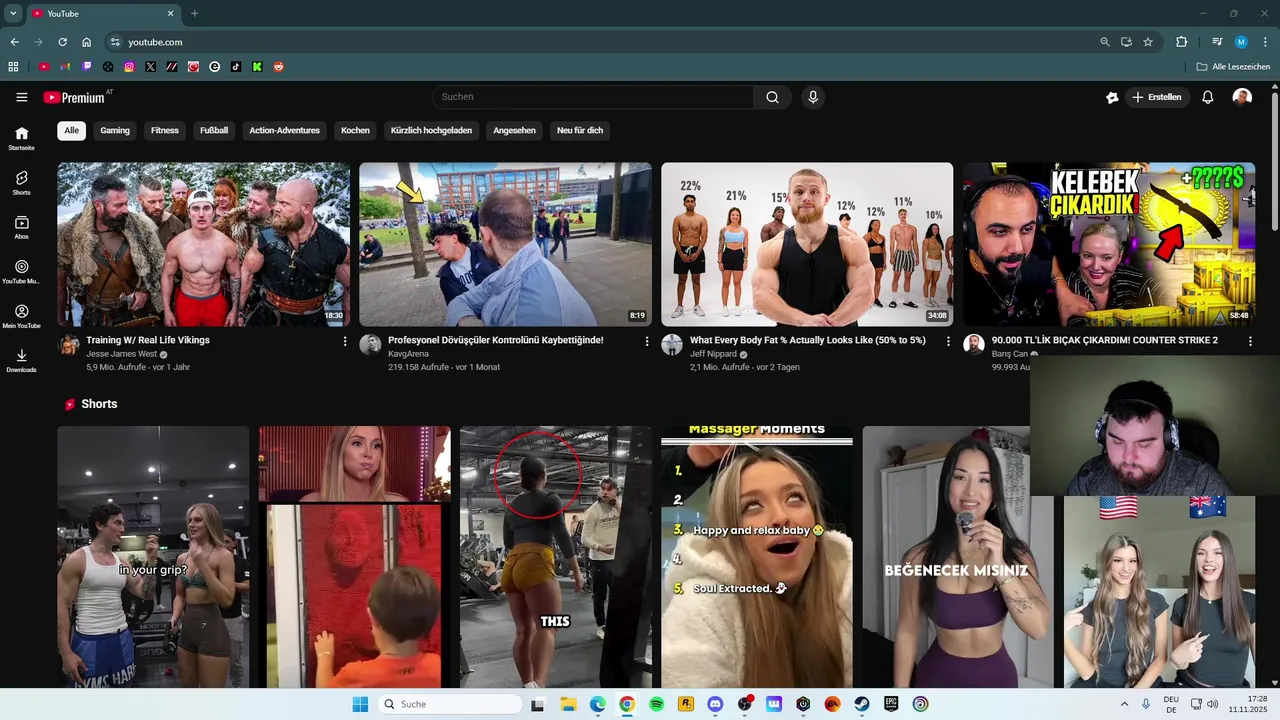The height and width of the screenshot is (720, 1280).
Task: Open options for Profesyonel Dövüşçüler video
Action: pos(647,341)
